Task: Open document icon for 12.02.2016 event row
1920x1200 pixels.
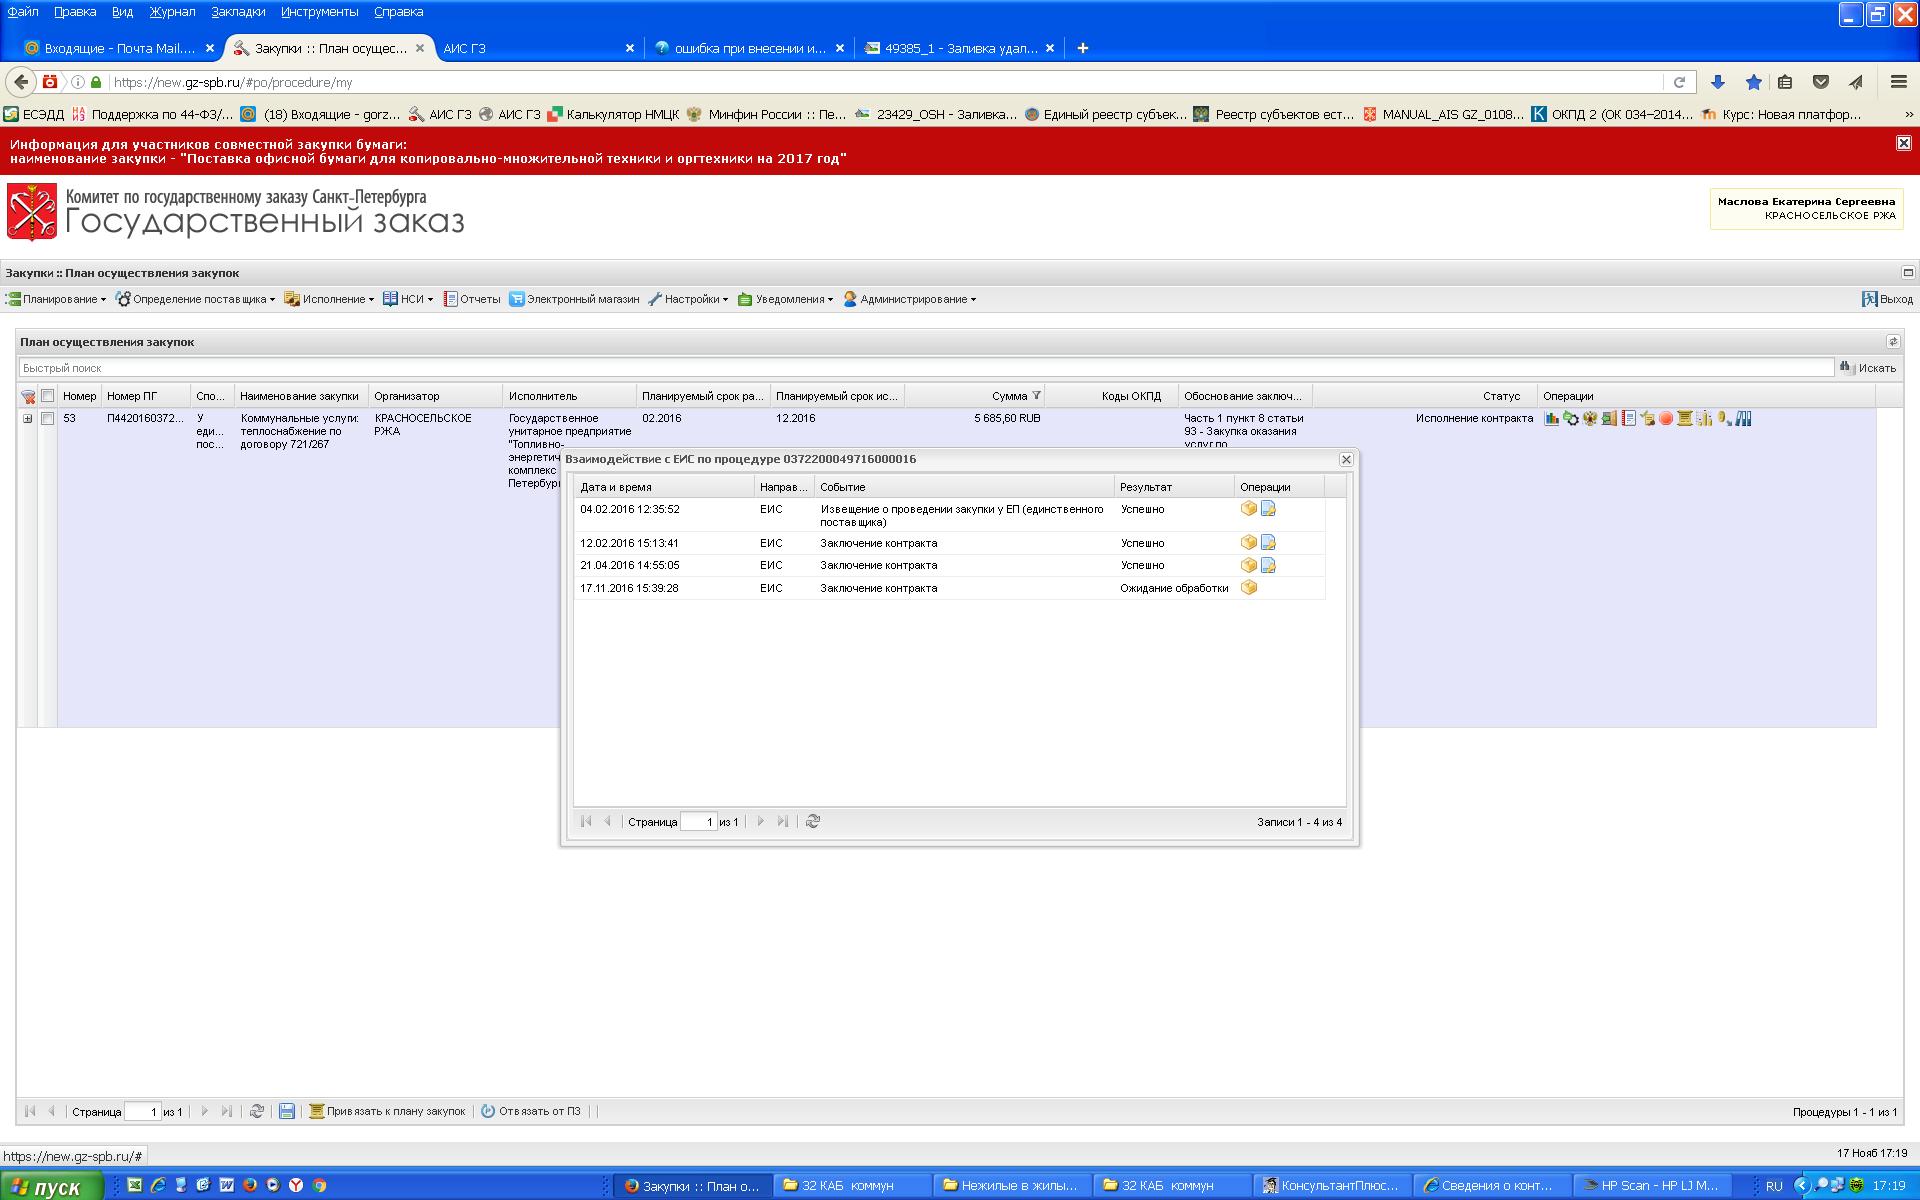Action: (x=1268, y=543)
